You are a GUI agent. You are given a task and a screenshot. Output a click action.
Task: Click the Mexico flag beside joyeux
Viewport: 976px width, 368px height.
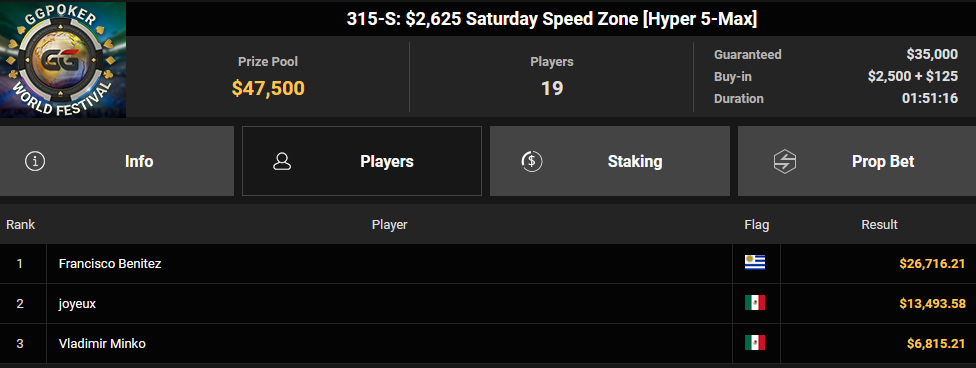[755, 303]
